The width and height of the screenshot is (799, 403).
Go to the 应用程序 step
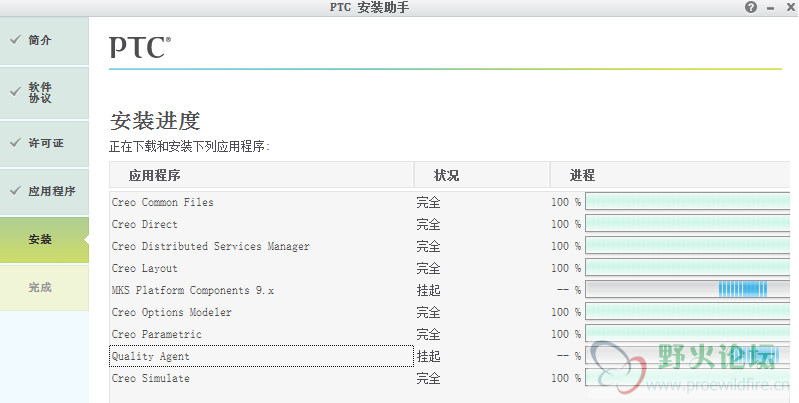click(44, 192)
